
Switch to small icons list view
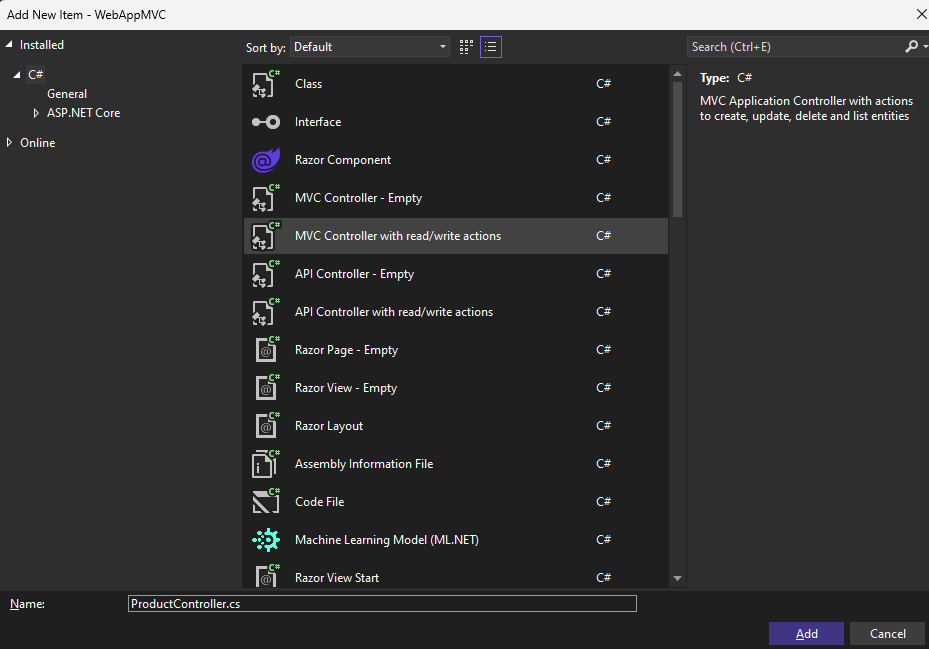pos(491,47)
